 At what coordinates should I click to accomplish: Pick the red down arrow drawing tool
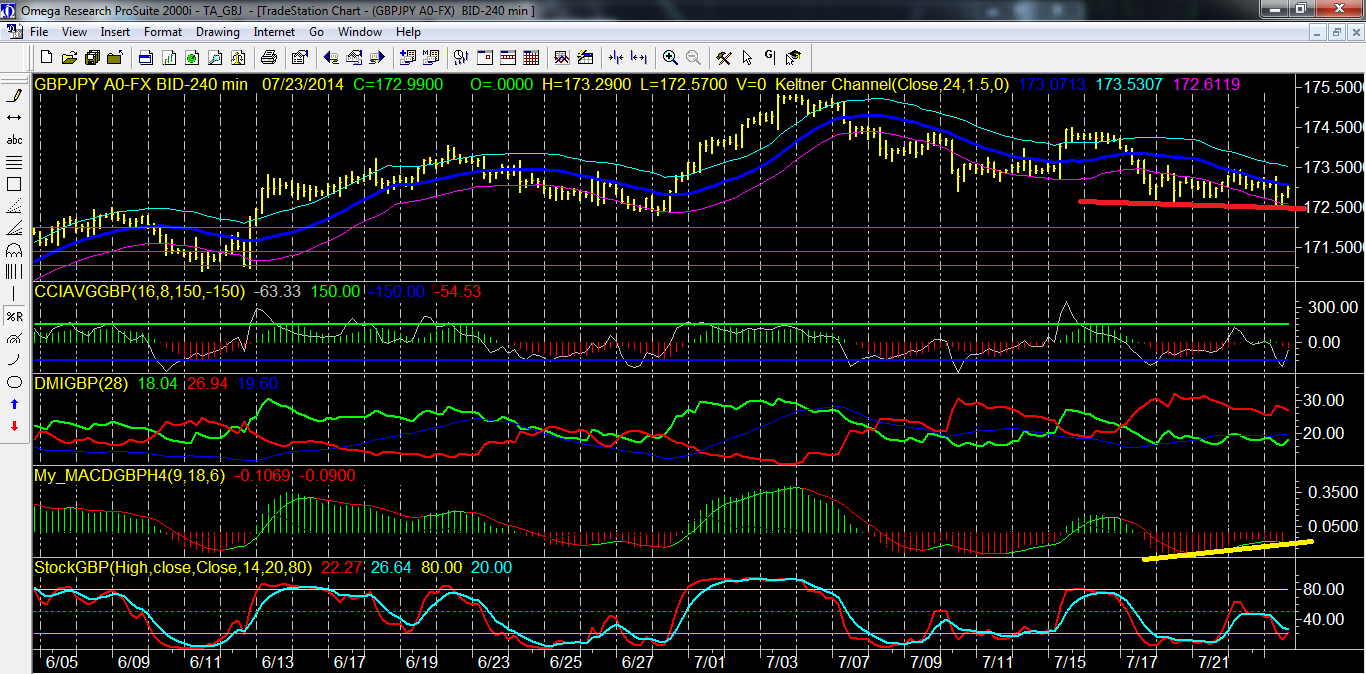14,426
